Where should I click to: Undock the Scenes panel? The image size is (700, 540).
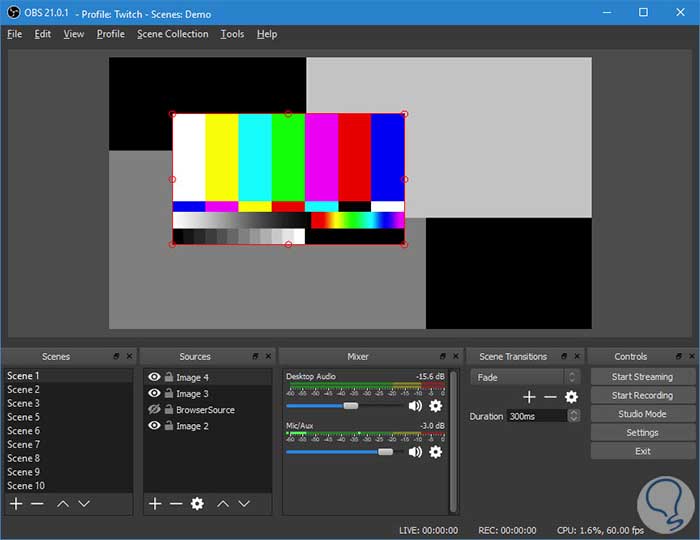coord(116,357)
